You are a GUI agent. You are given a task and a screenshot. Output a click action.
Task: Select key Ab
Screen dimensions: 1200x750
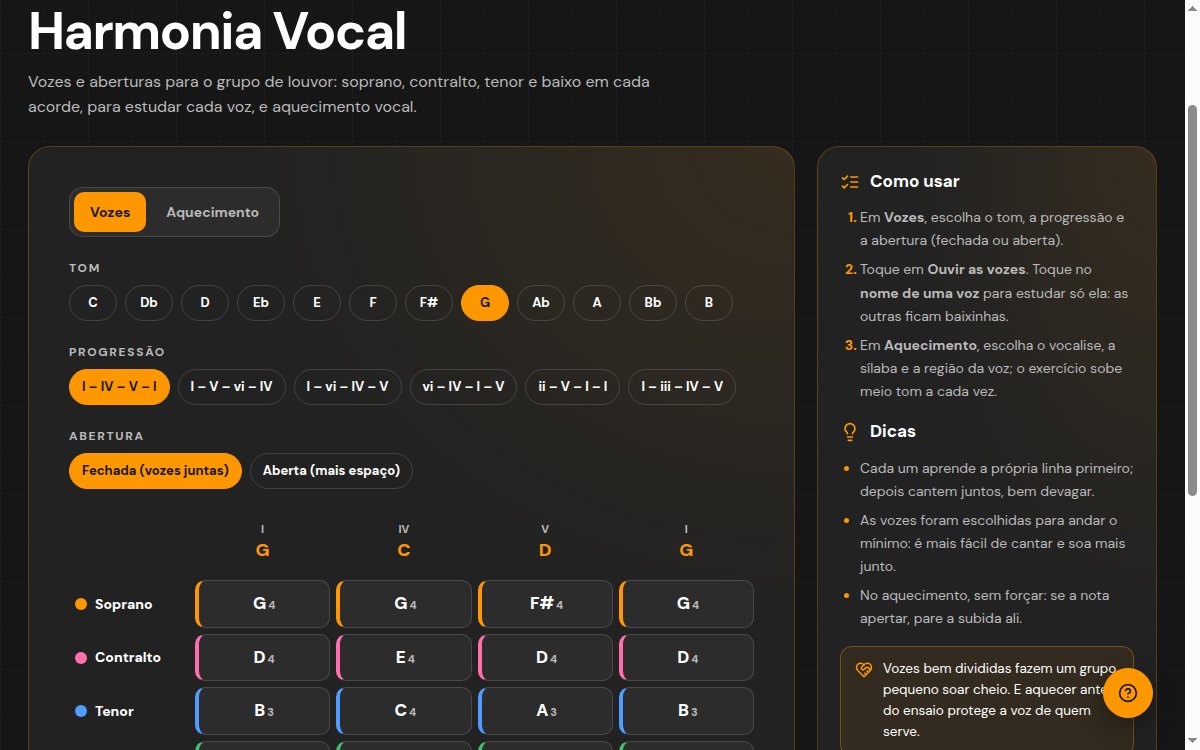[541, 303]
